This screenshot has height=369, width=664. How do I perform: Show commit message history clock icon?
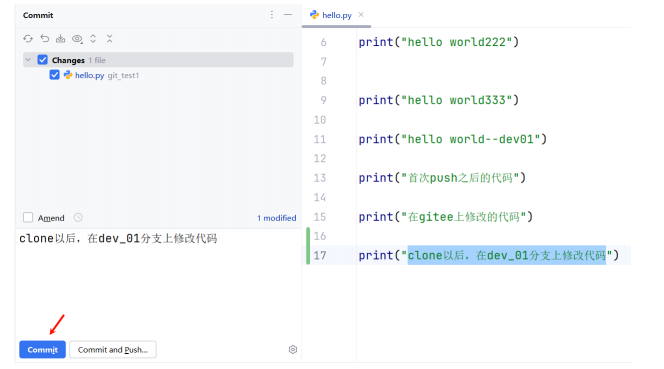(x=78, y=217)
